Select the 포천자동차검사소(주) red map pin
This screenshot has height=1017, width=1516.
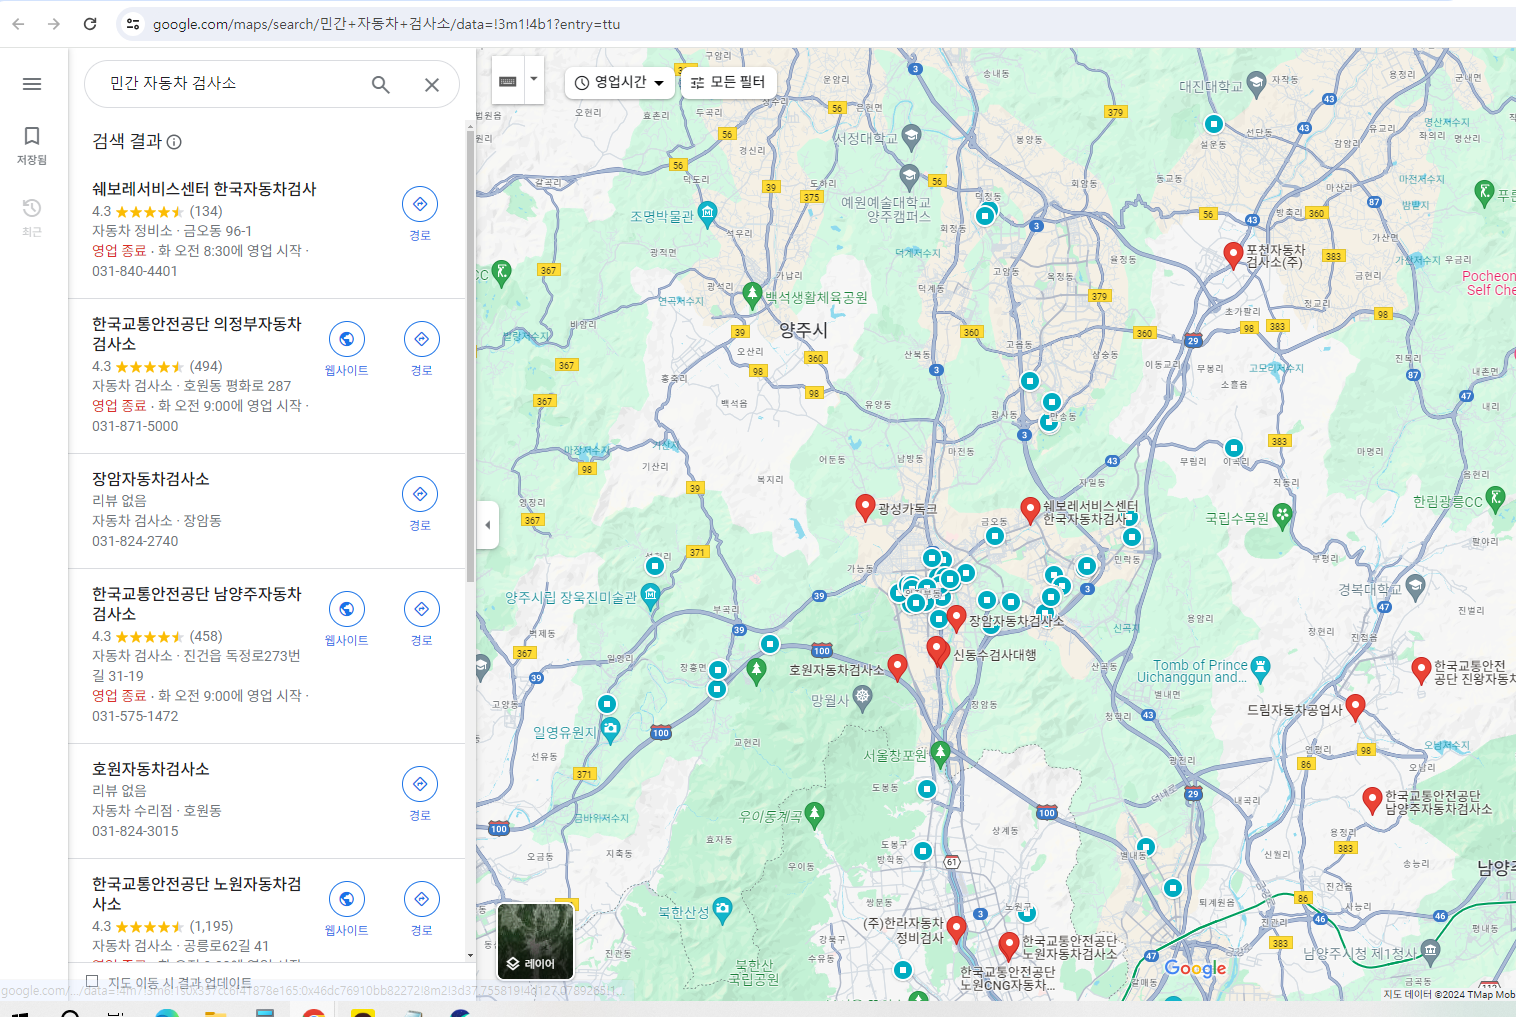(x=1234, y=254)
